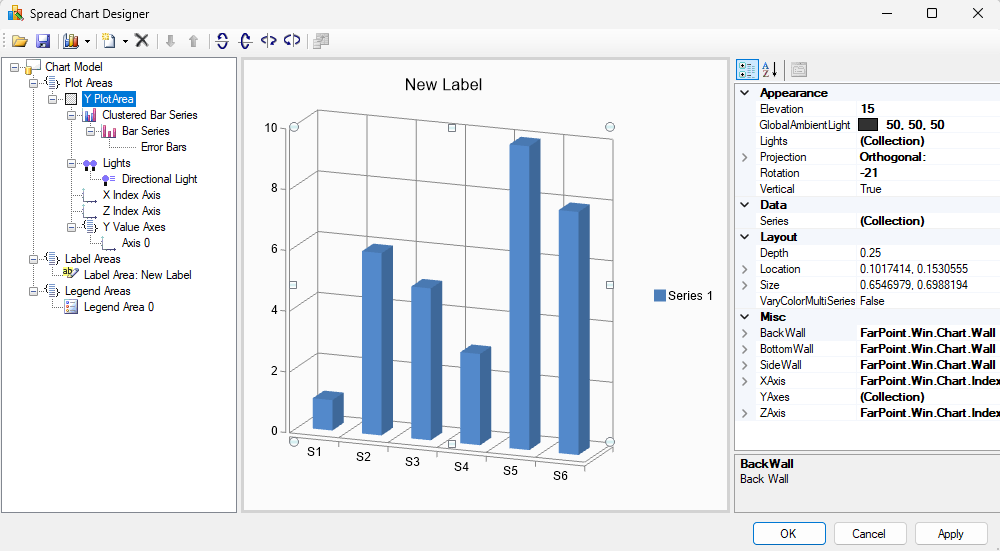Select the Z Index Axis item
1000x551 pixels.
click(131, 211)
